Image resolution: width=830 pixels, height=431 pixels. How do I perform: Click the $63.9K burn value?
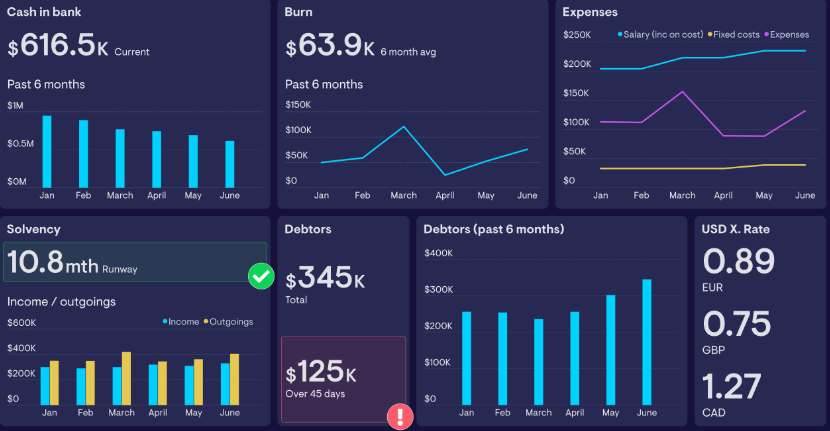click(x=329, y=45)
